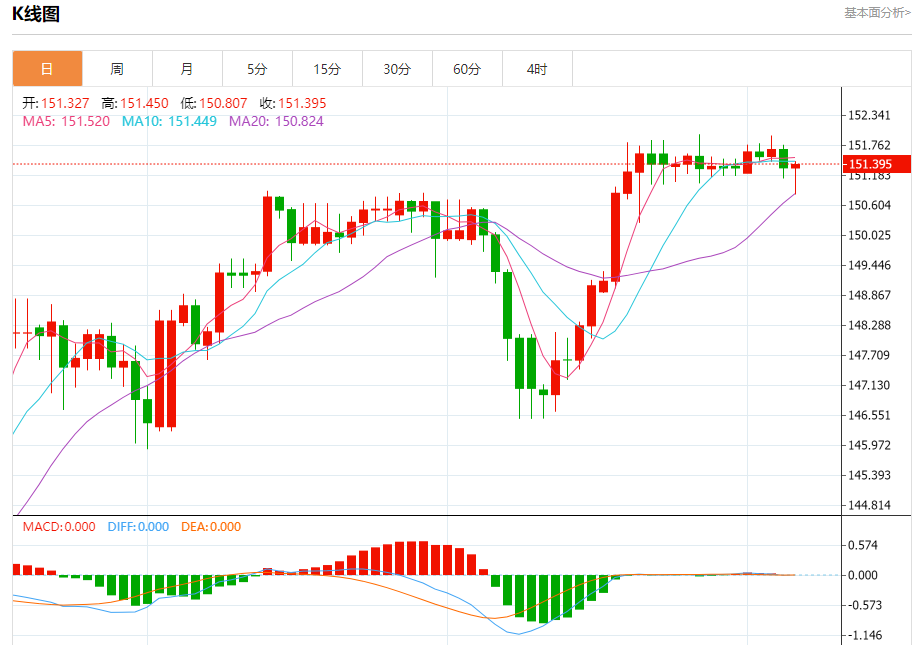Click the DIFF:0.000 label
The width and height of the screenshot is (917, 645).
[x=138, y=527]
